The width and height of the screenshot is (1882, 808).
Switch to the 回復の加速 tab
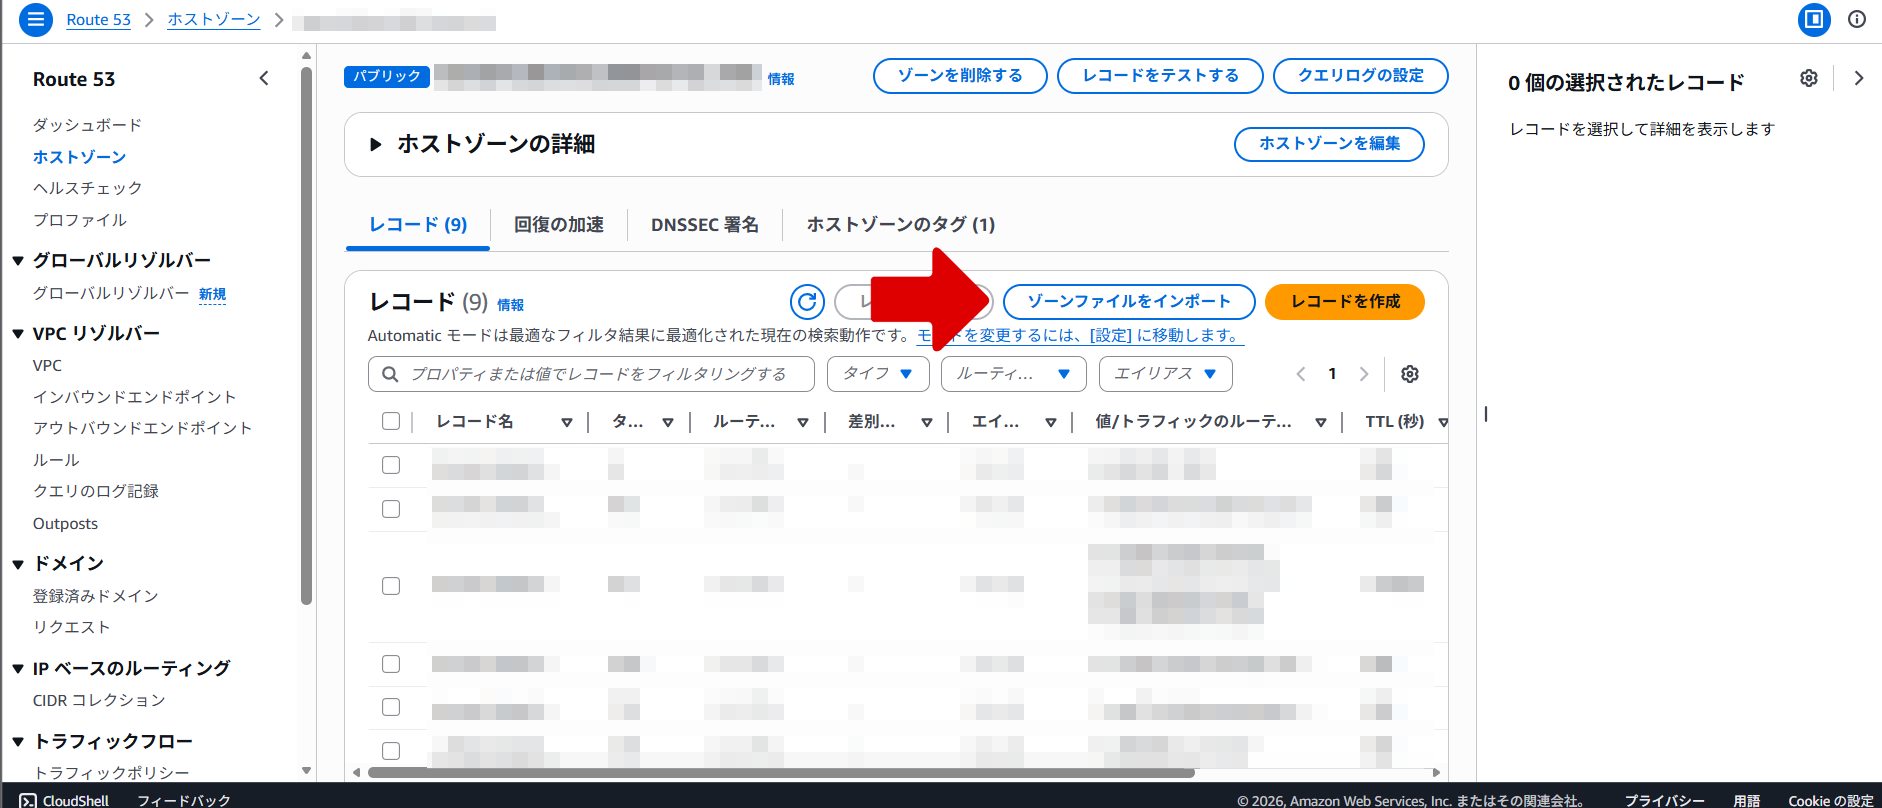[x=558, y=225]
